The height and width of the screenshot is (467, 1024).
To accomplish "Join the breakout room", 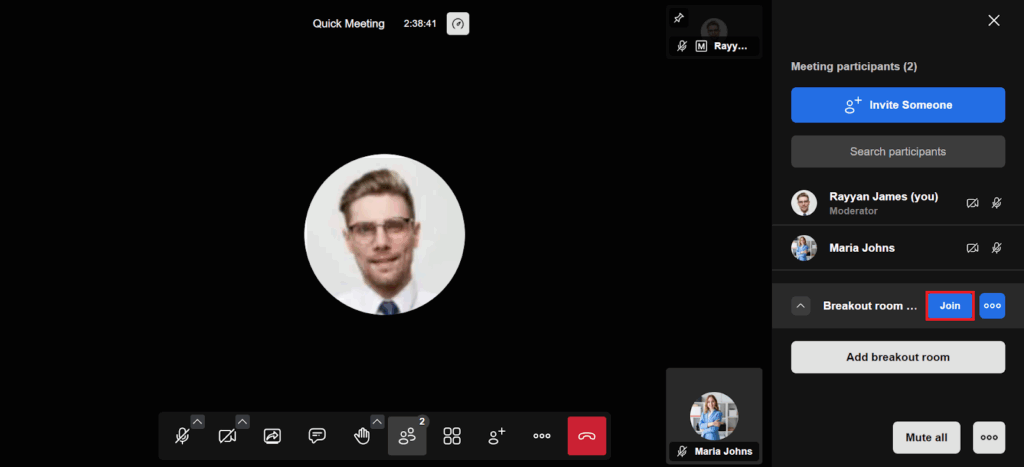I will pos(950,306).
